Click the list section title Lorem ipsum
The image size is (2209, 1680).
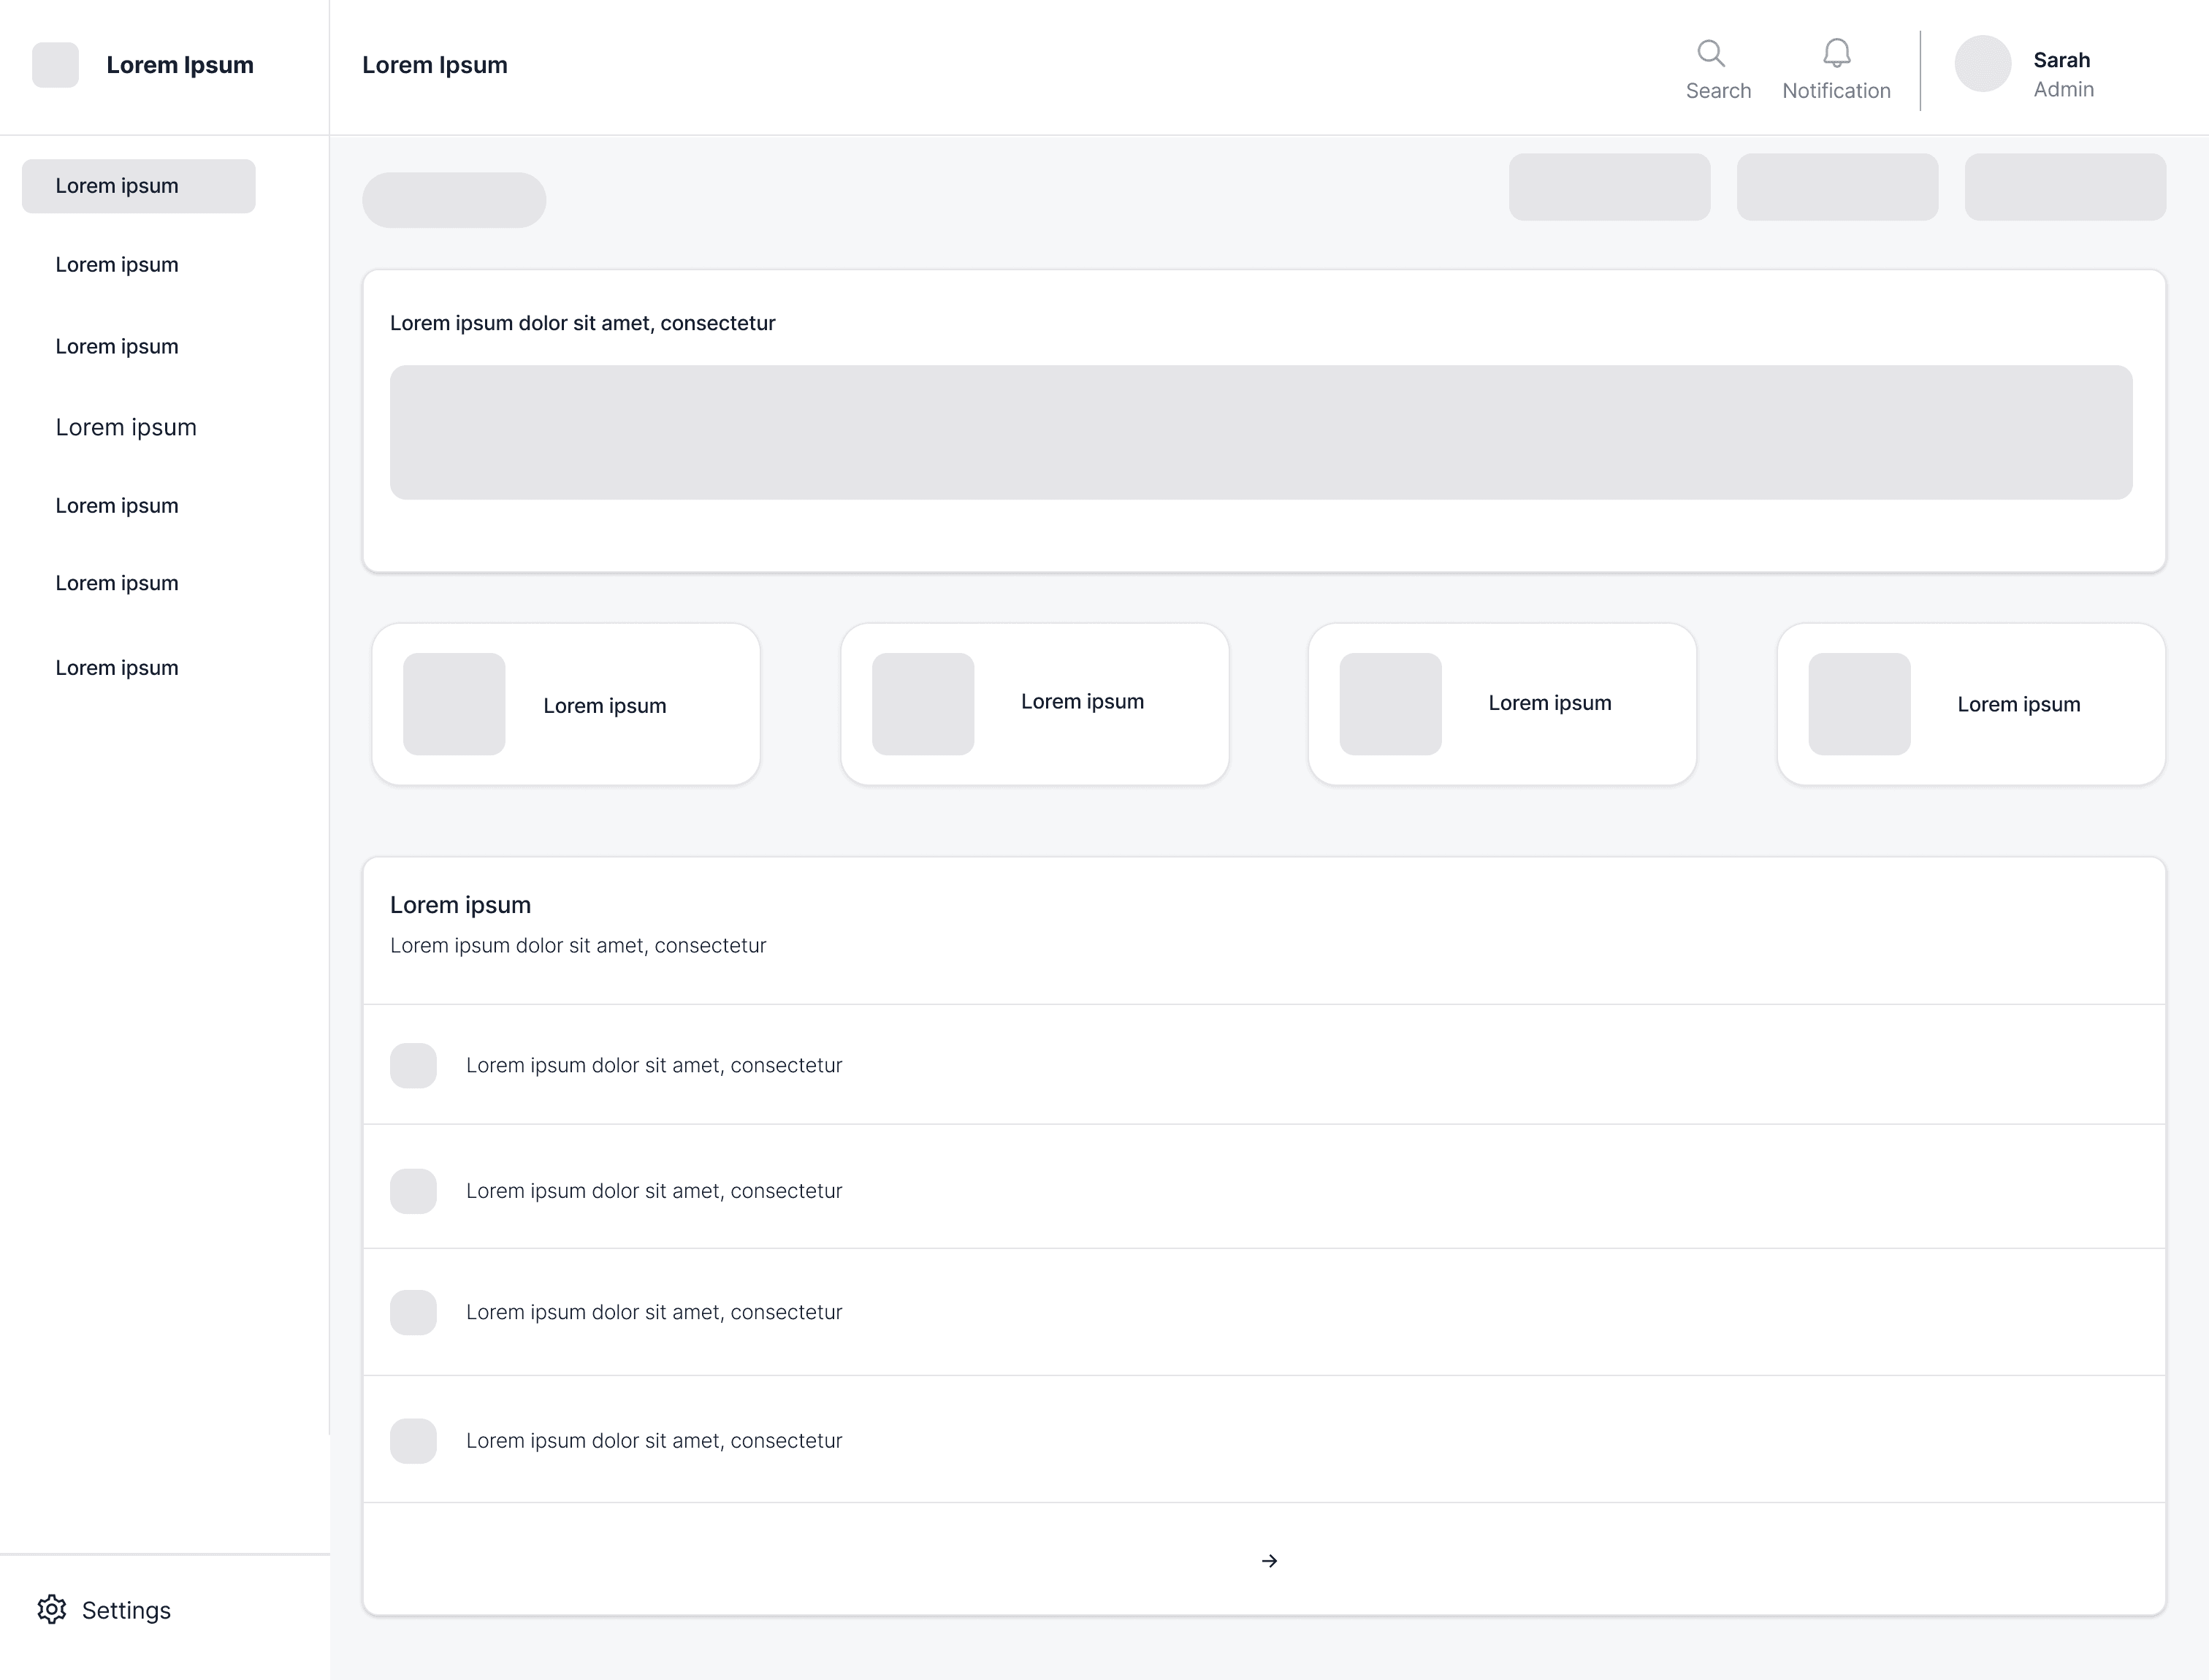click(x=460, y=905)
